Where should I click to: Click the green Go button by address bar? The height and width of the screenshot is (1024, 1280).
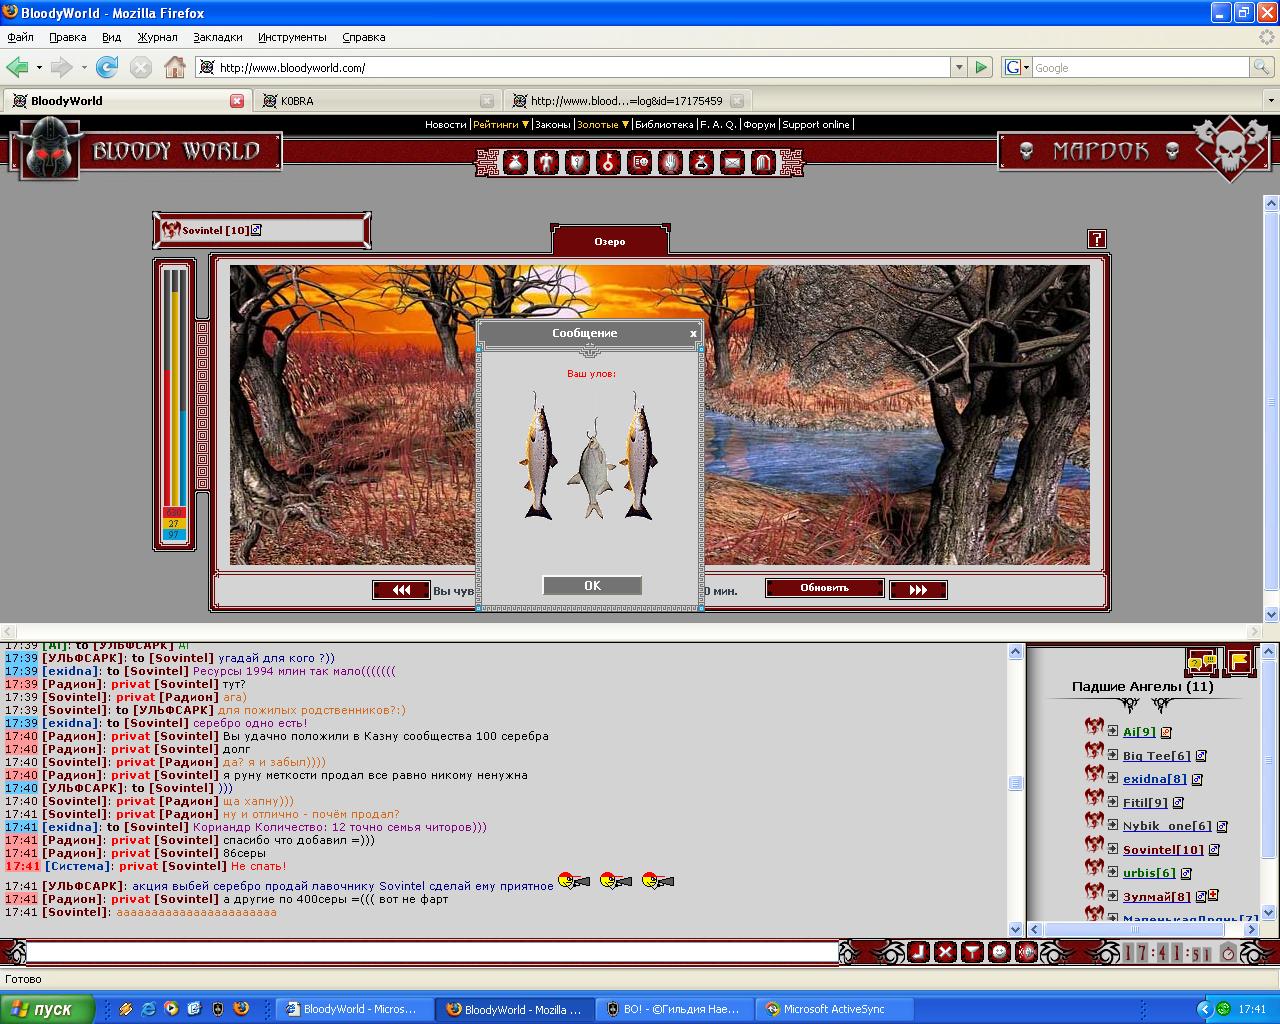981,67
